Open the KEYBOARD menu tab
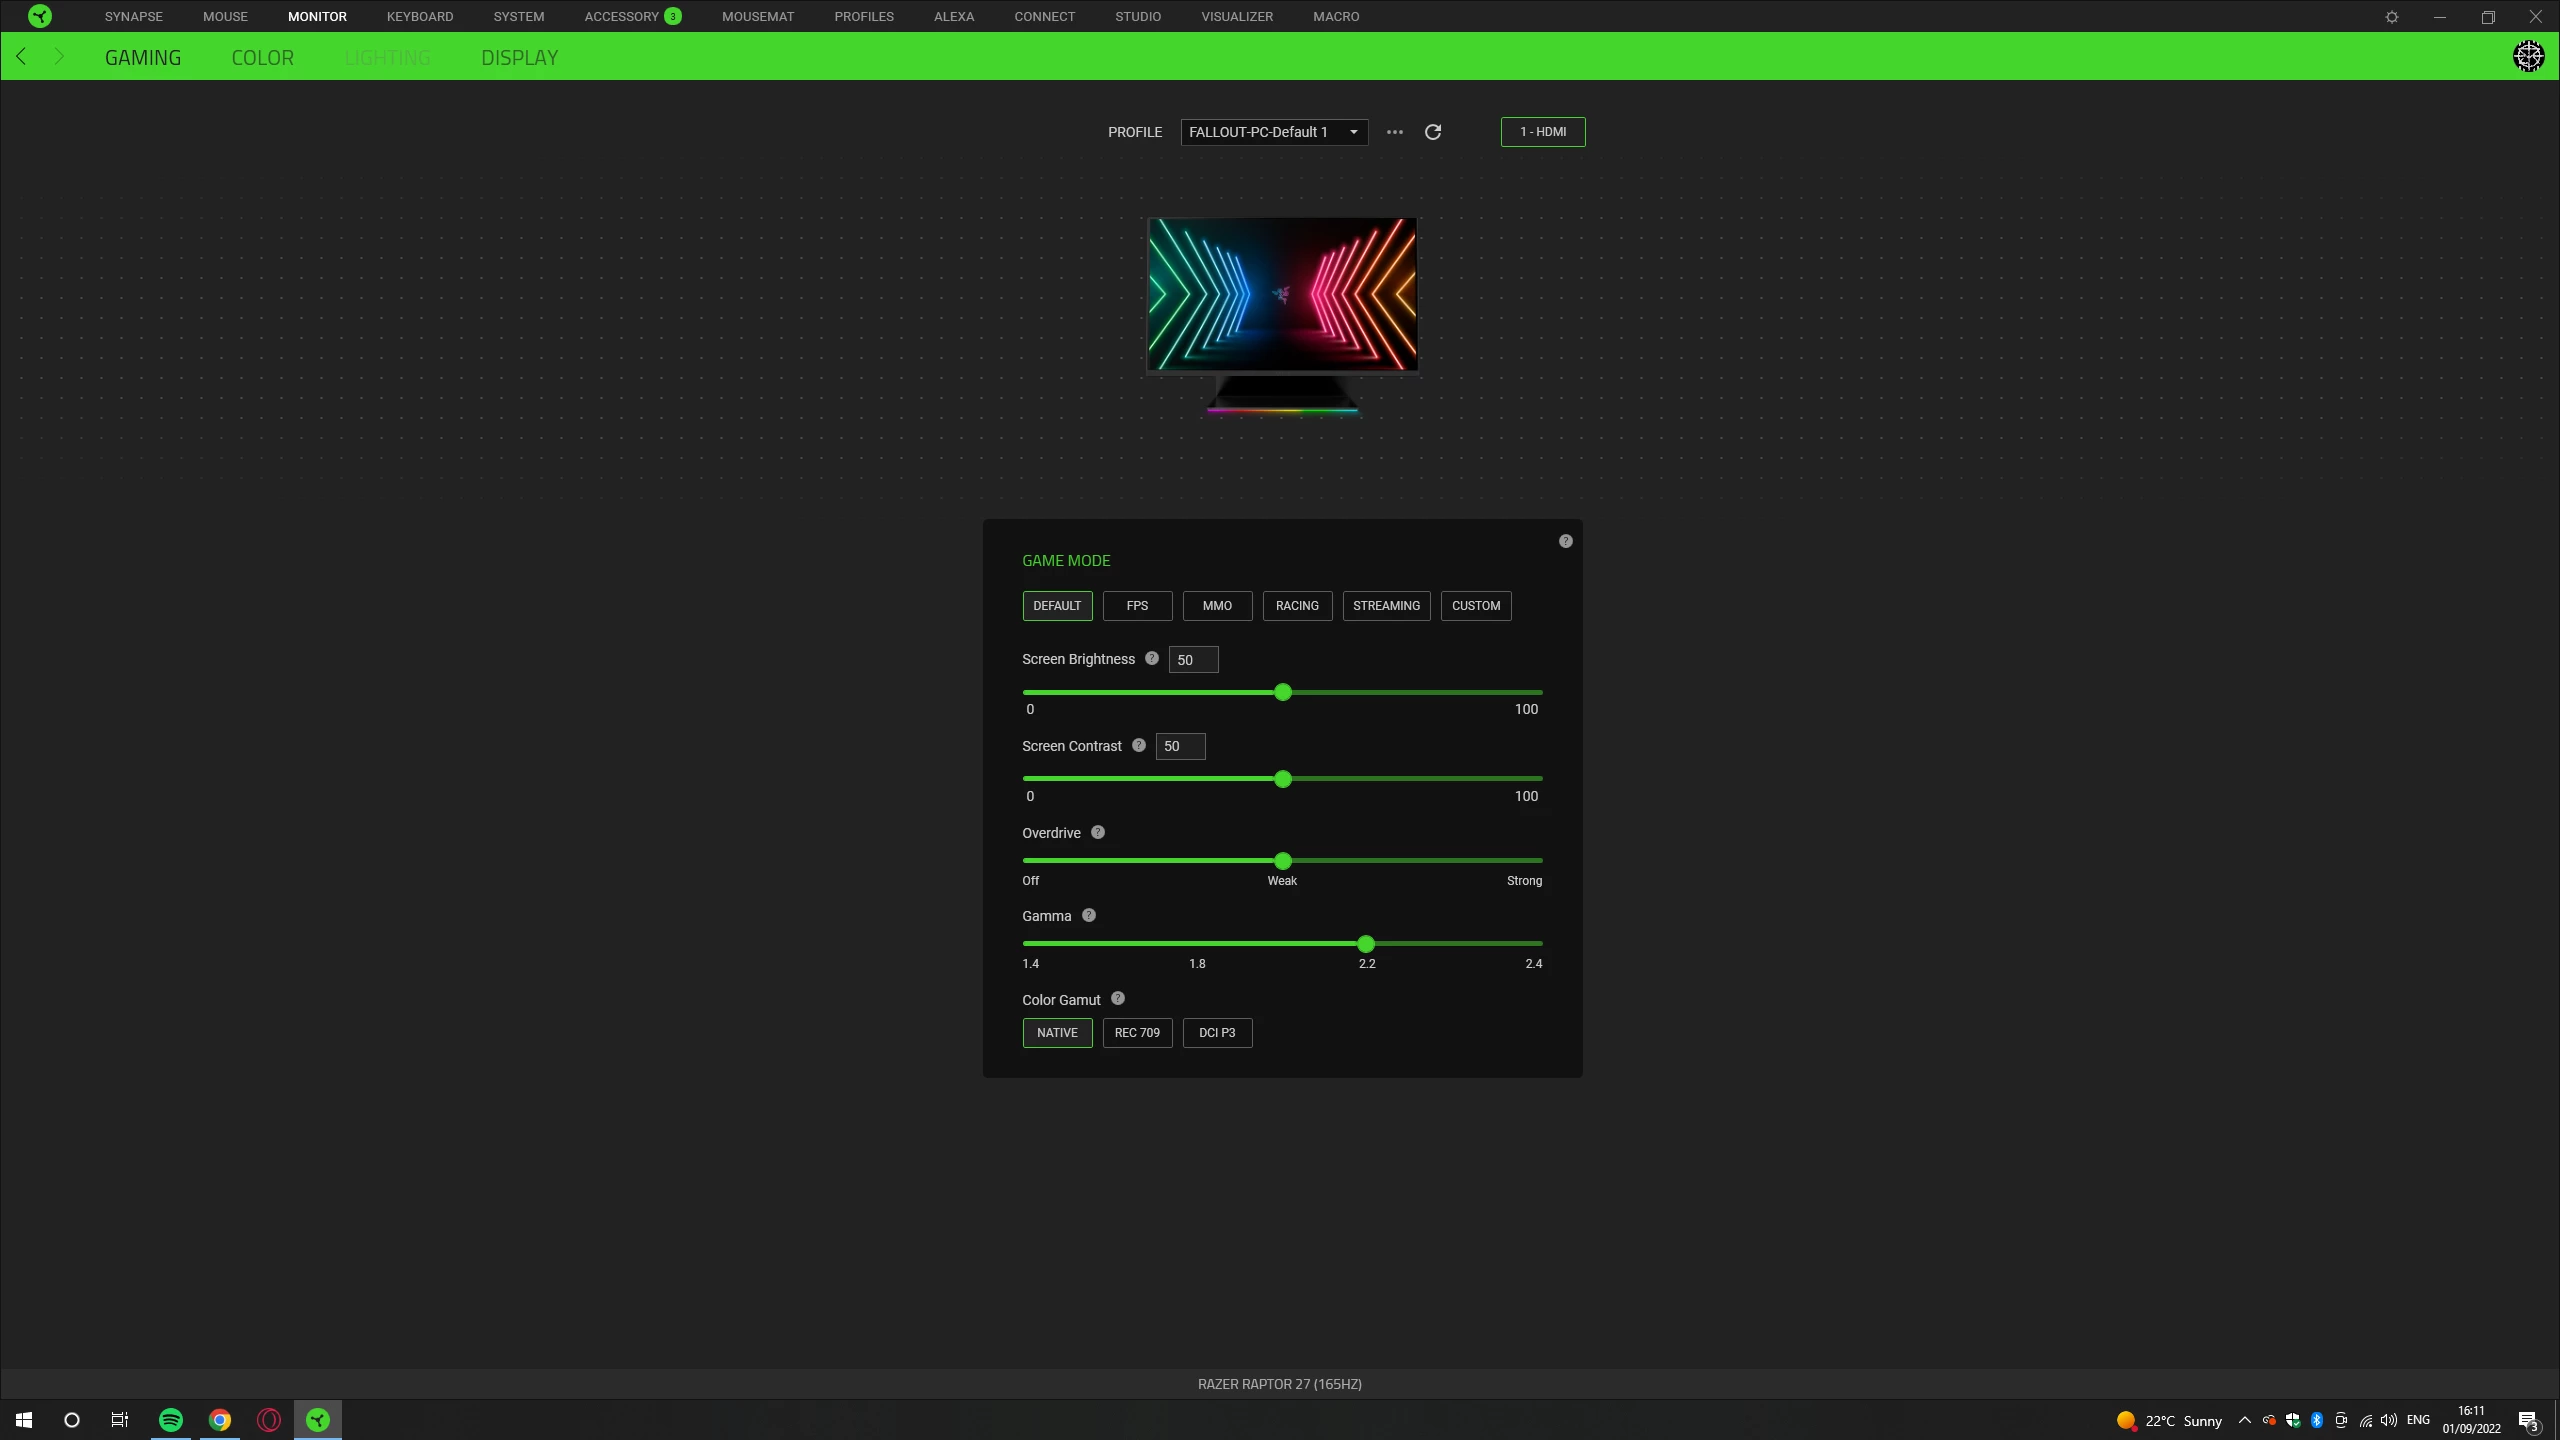 (420, 17)
